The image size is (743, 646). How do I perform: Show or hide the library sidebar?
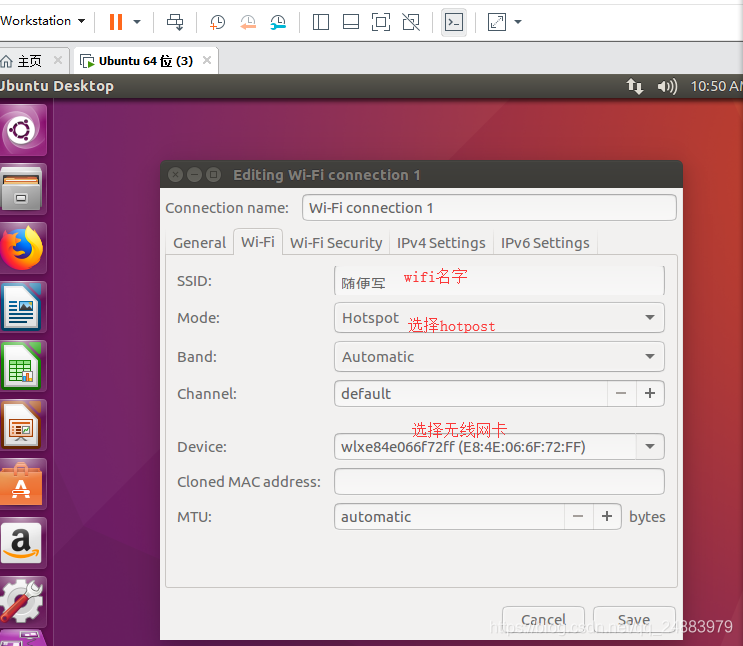click(x=321, y=22)
